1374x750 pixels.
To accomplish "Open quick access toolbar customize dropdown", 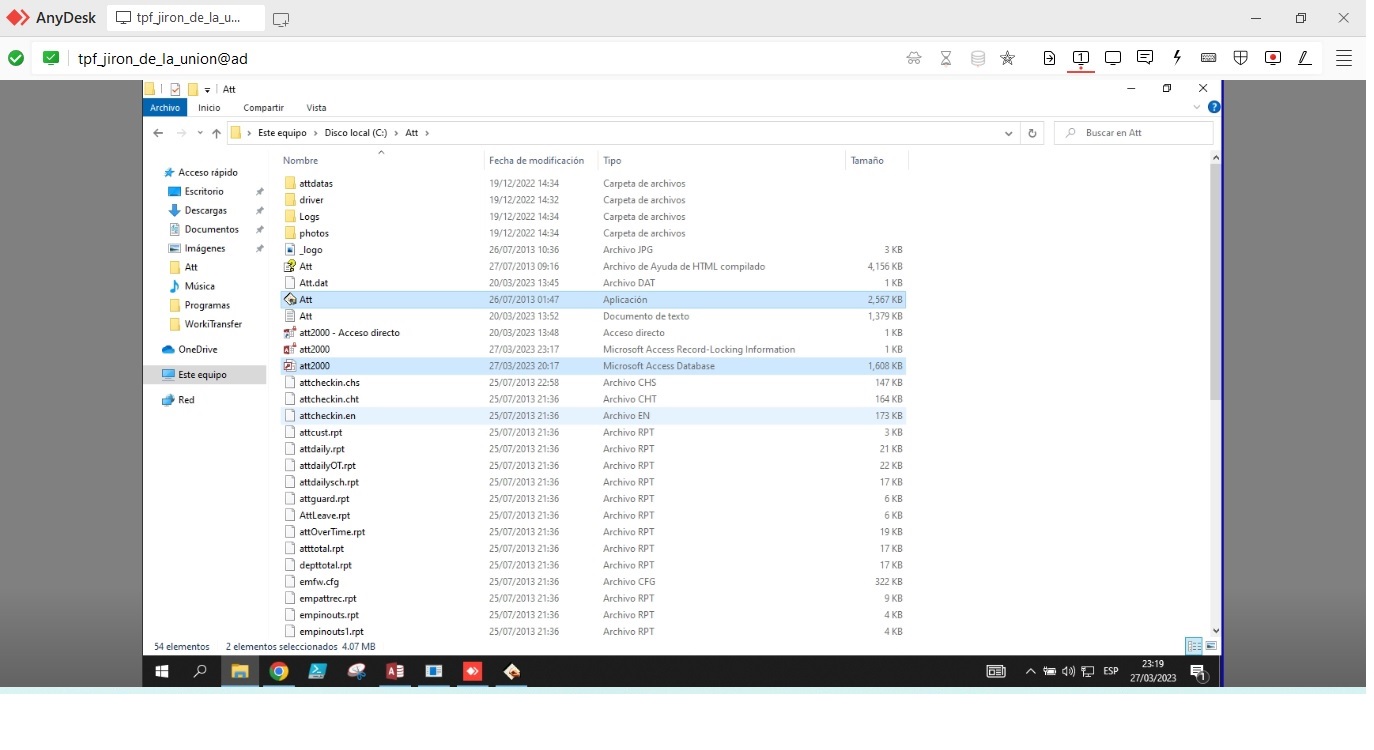I will click(x=207, y=90).
